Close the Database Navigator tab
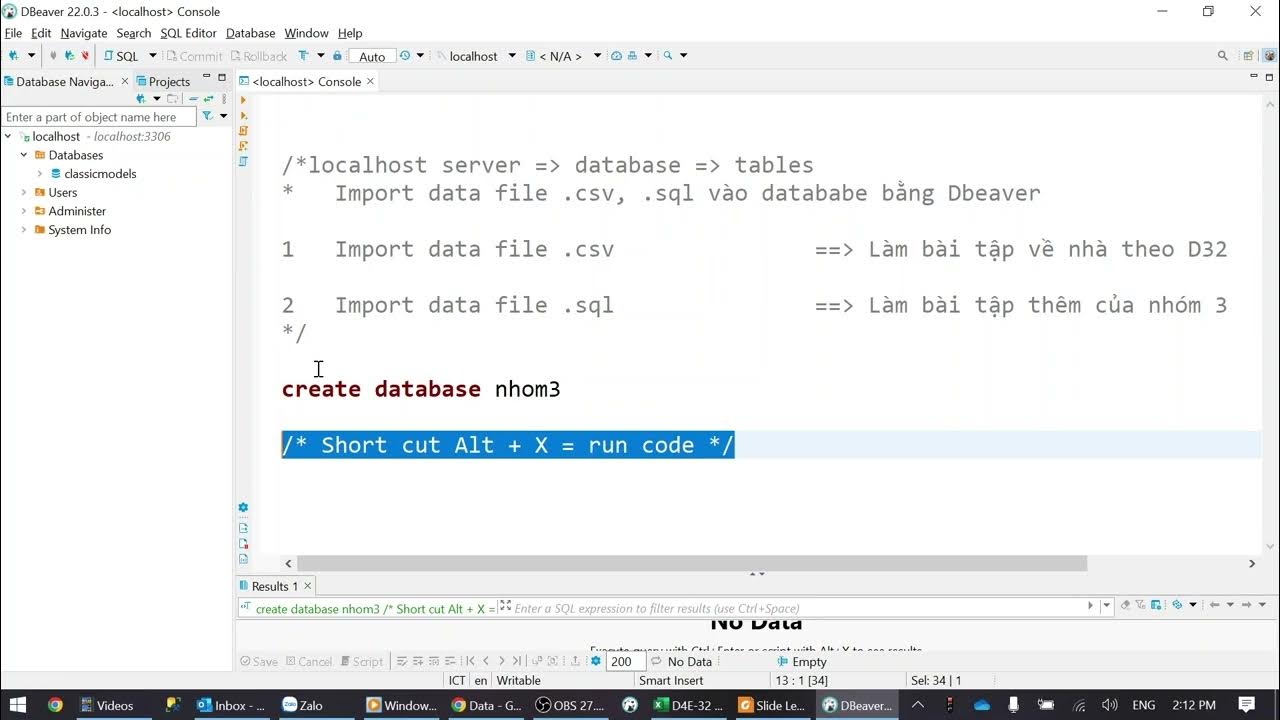Viewport: 1280px width, 720px height. [125, 82]
